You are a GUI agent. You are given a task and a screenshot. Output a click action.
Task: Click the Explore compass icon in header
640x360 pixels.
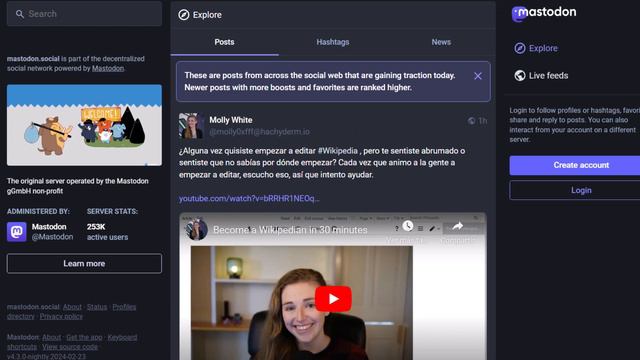pyautogui.click(x=184, y=15)
